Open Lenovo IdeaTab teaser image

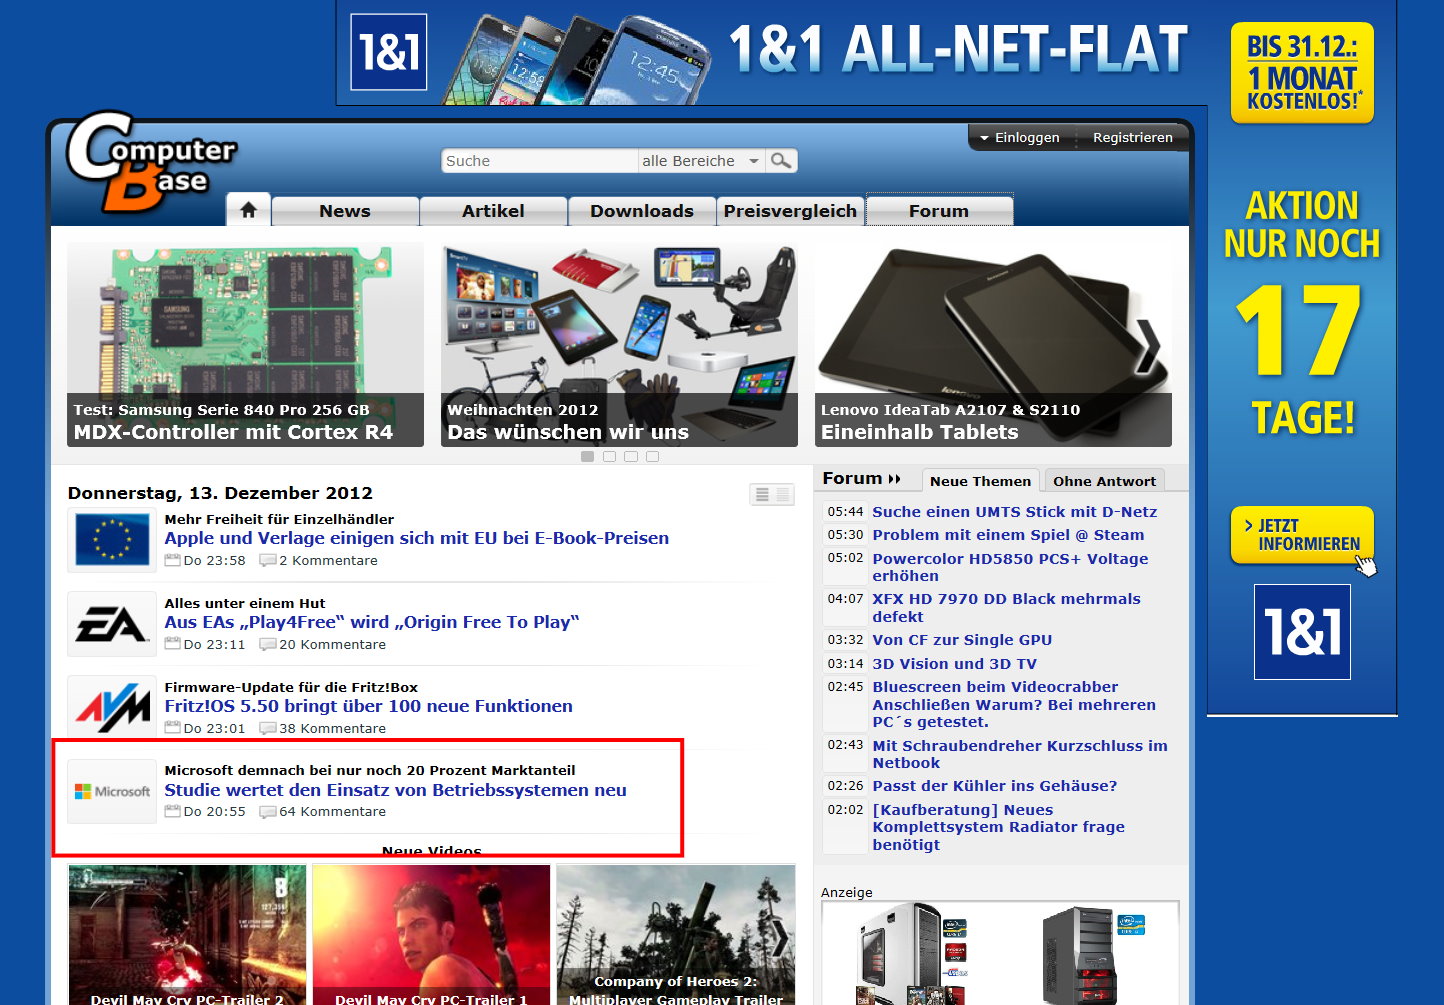point(993,344)
